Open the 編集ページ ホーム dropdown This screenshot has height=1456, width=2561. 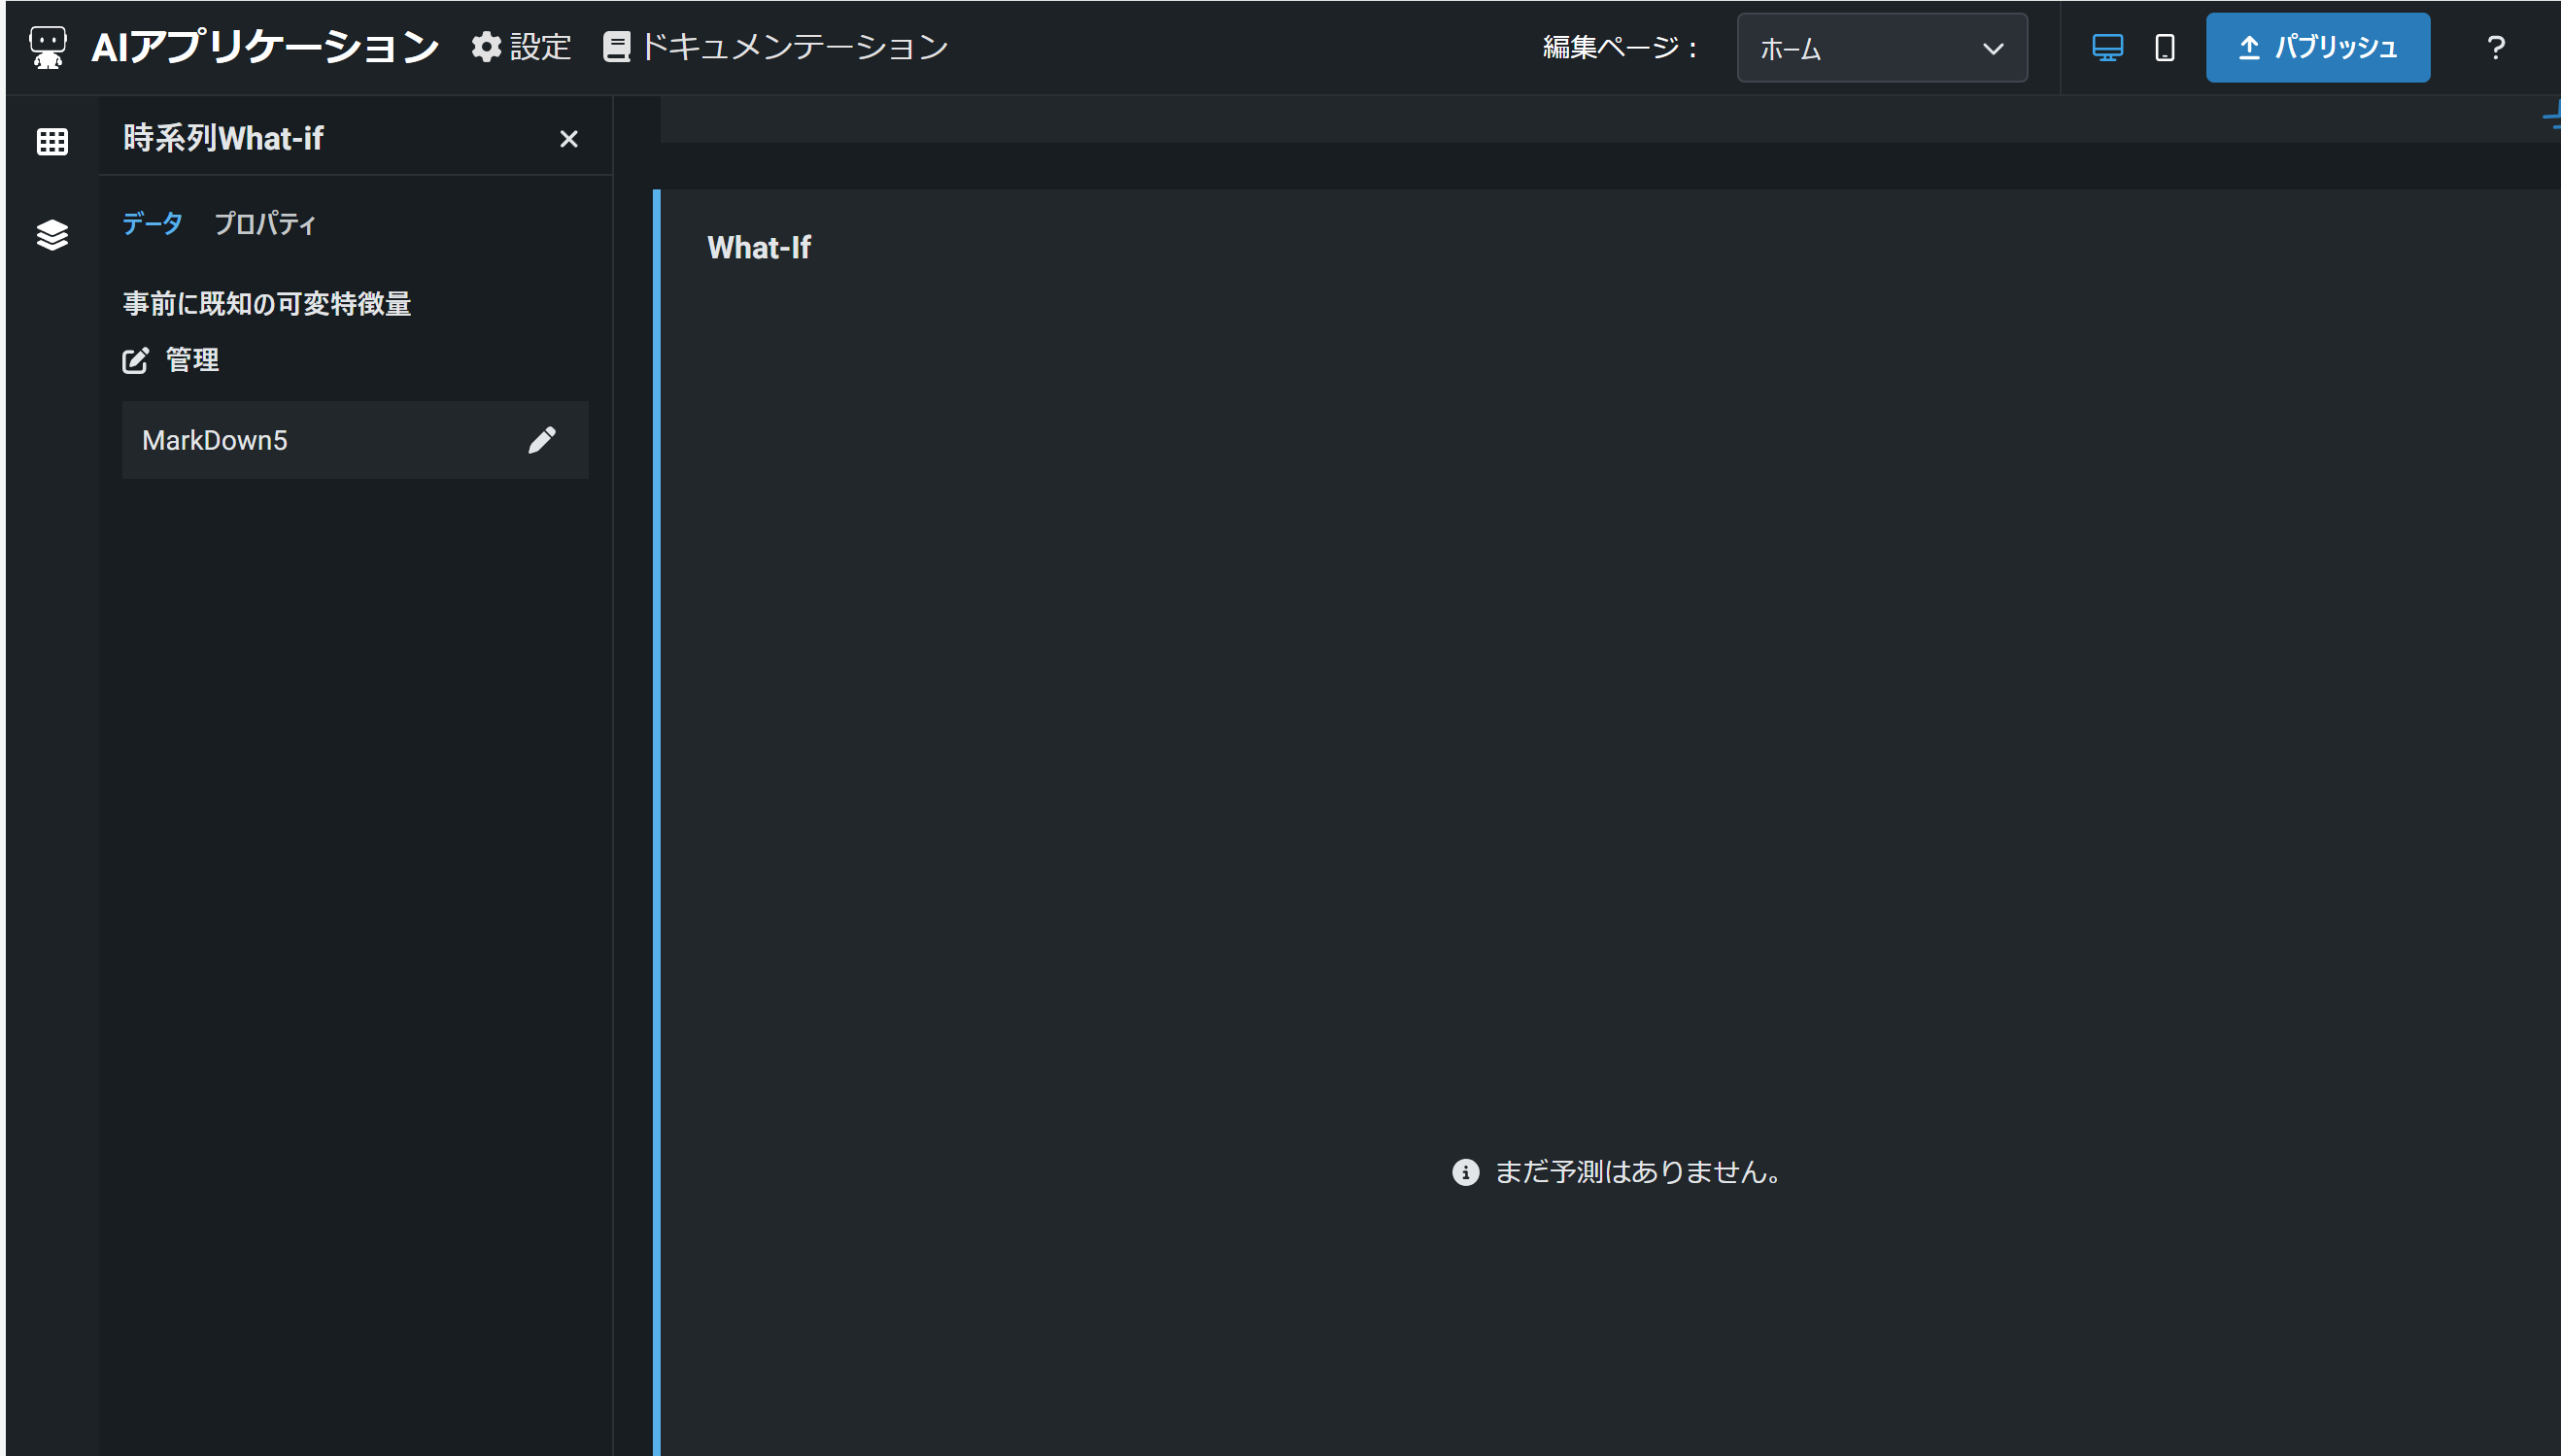1860,48
